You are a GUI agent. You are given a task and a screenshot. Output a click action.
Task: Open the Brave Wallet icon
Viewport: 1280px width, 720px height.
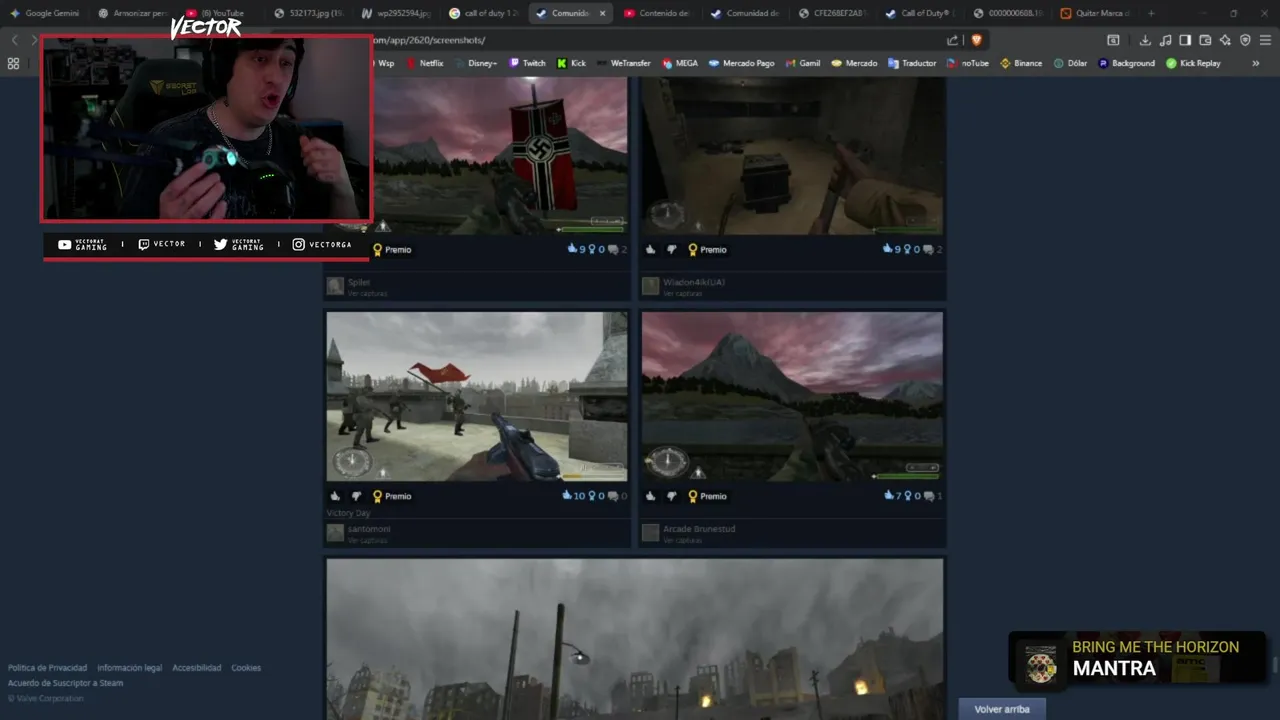1205,40
